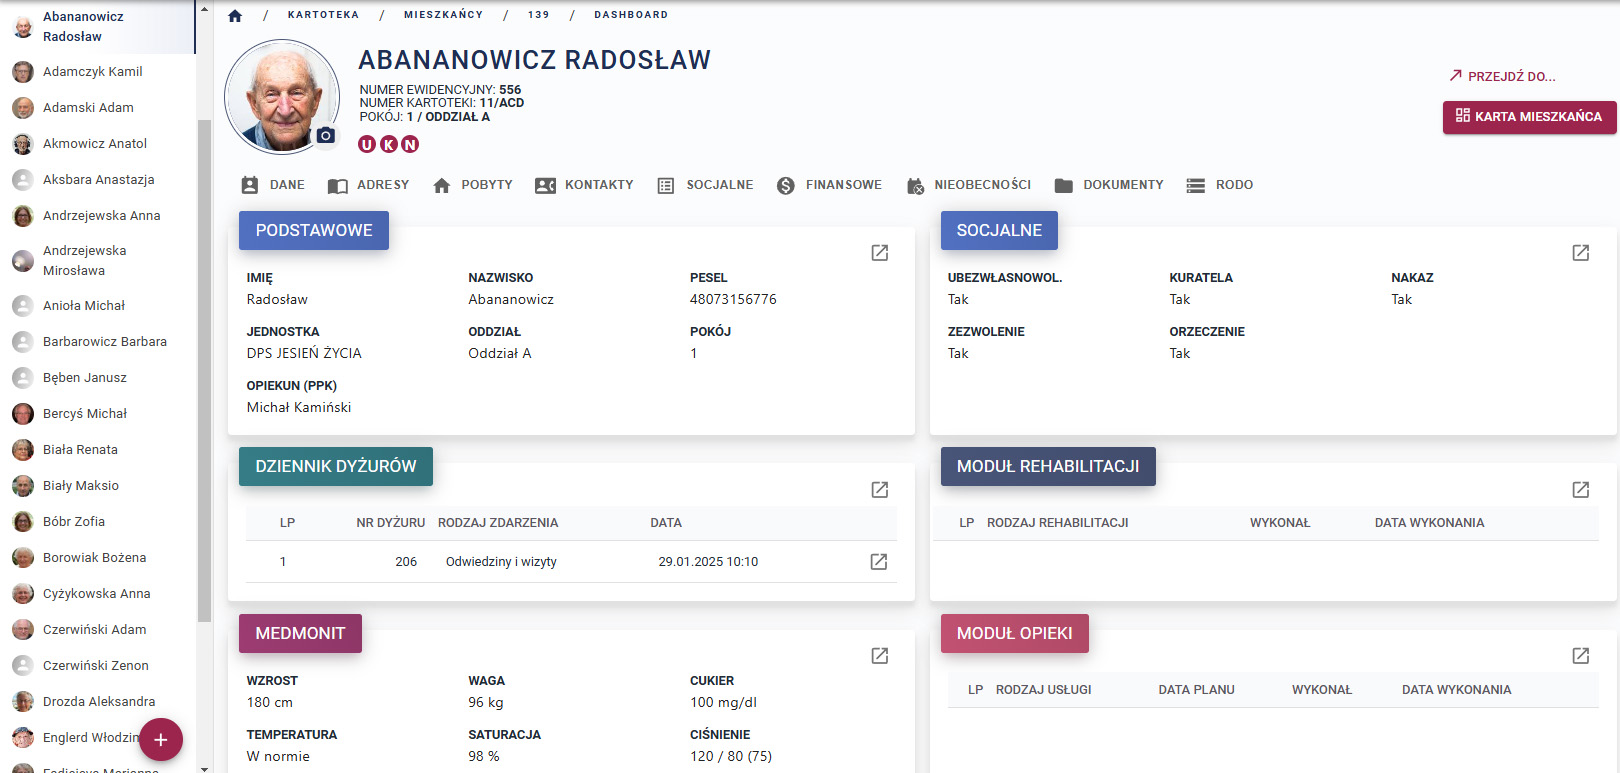Open the Moduł Opieki panel externally
The height and width of the screenshot is (773, 1620).
pos(1581,656)
